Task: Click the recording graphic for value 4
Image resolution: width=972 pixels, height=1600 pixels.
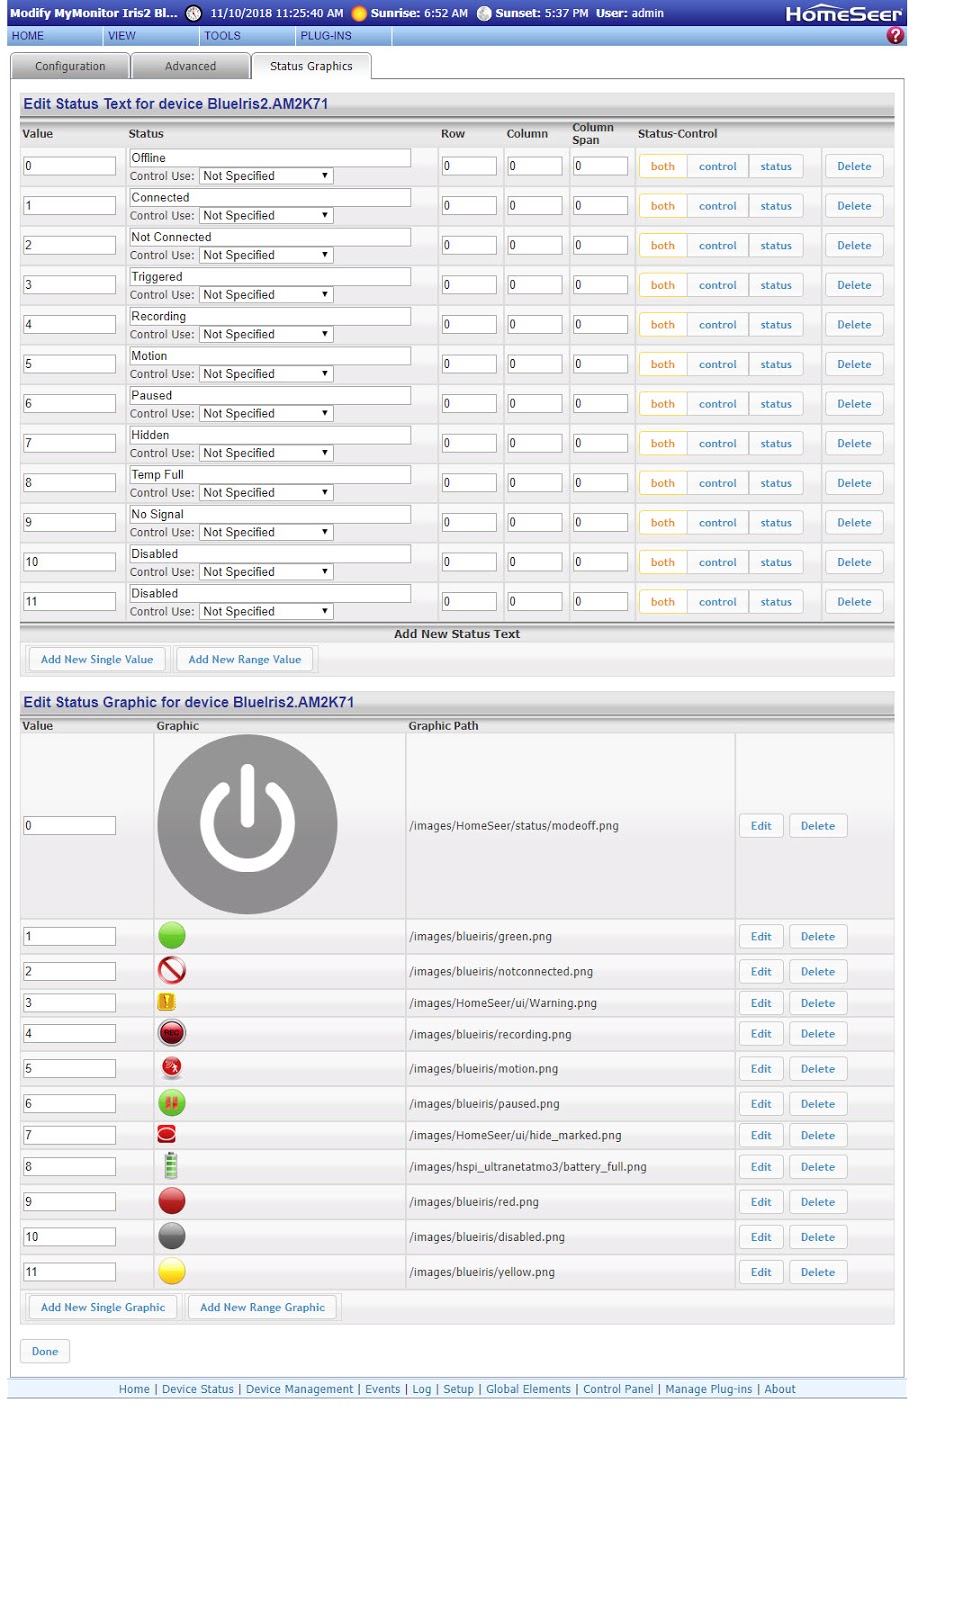Action: pyautogui.click(x=172, y=1033)
